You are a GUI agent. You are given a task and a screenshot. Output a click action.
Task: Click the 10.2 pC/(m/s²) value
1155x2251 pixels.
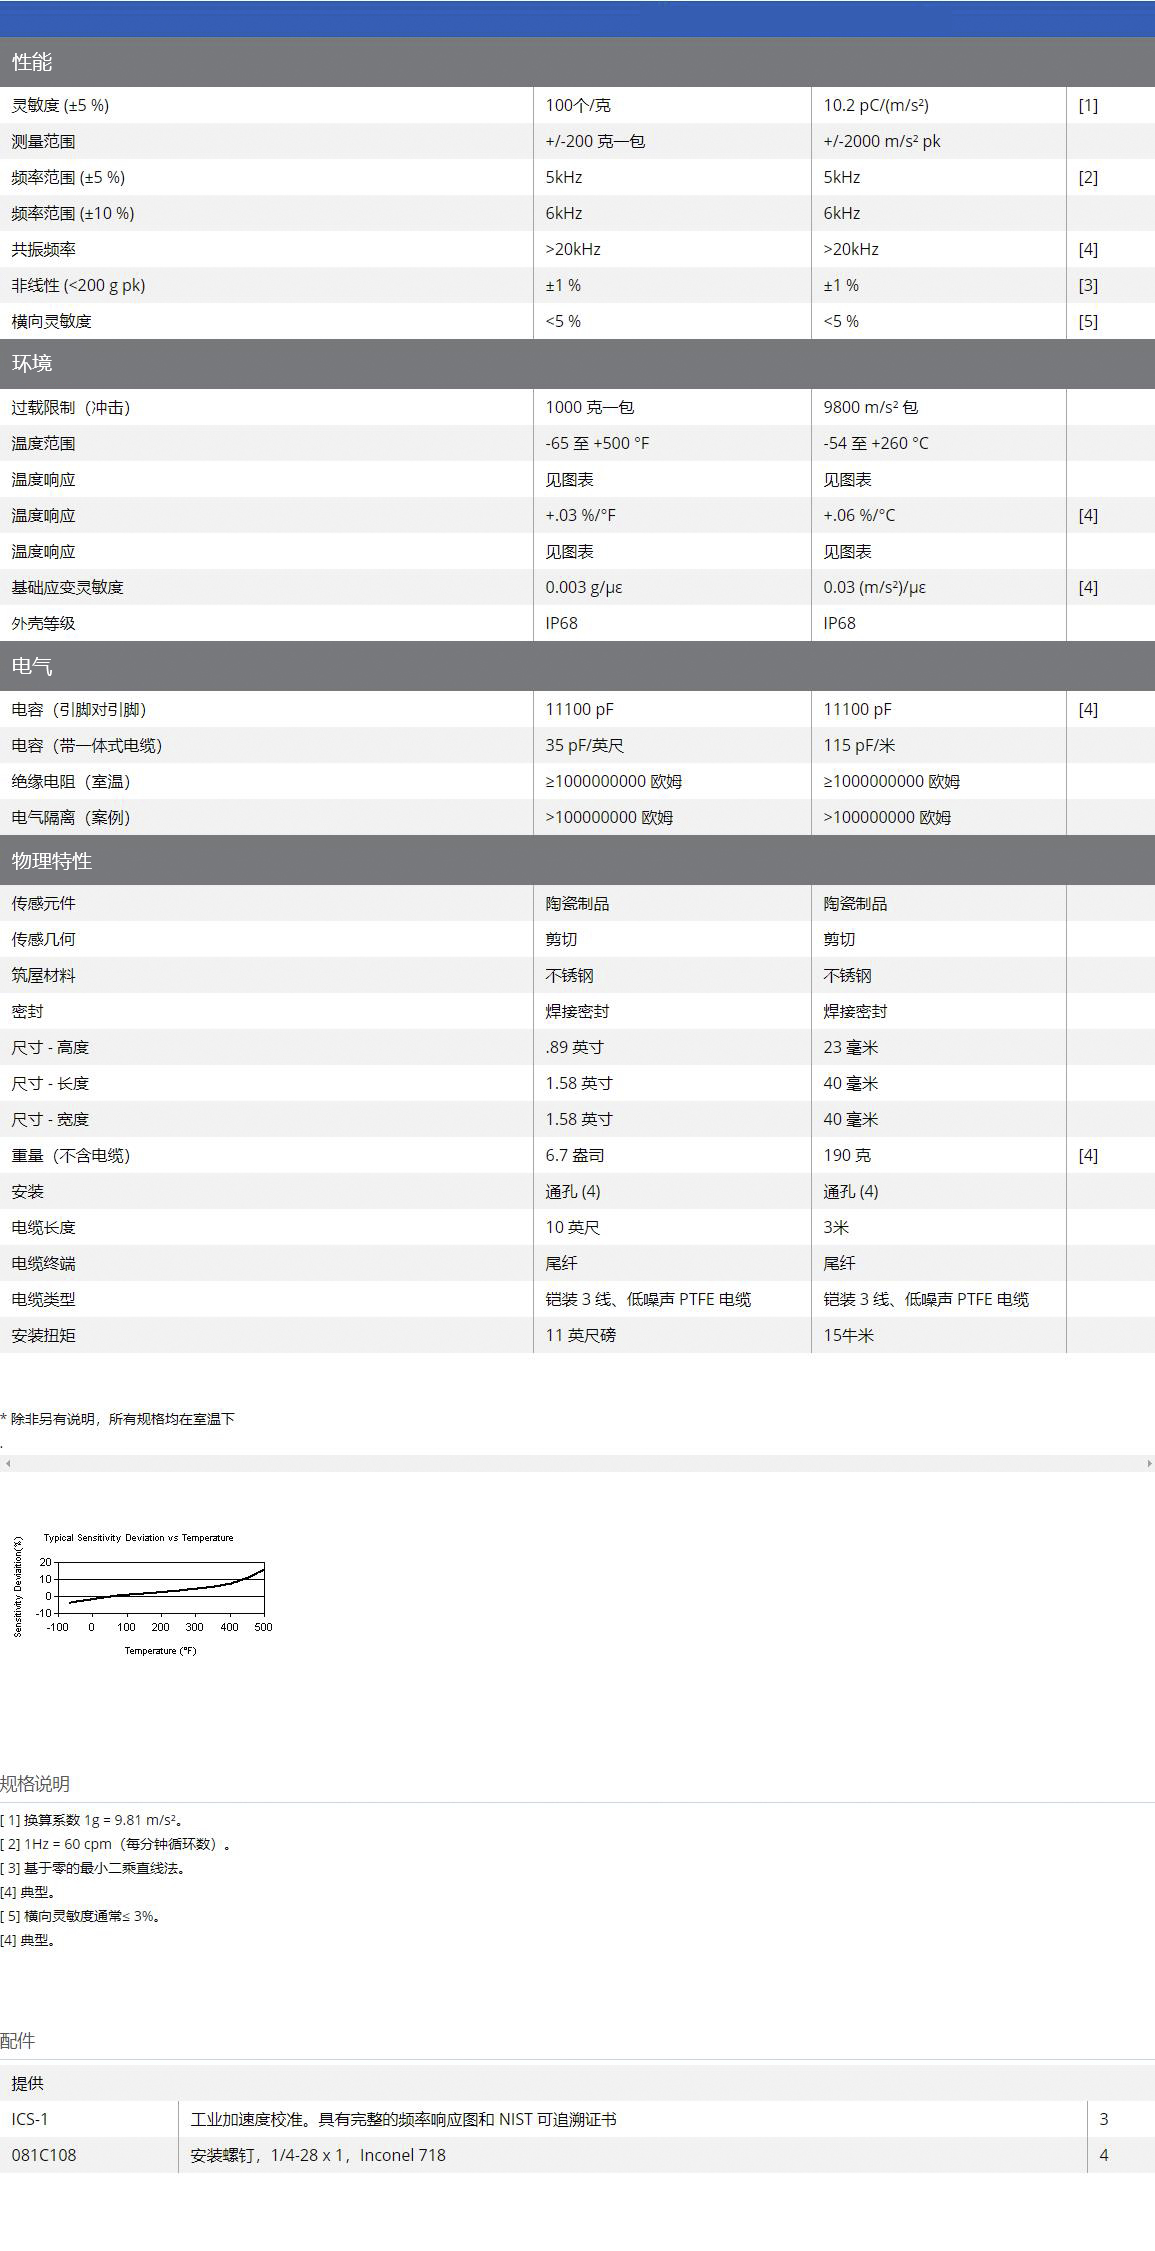[876, 105]
